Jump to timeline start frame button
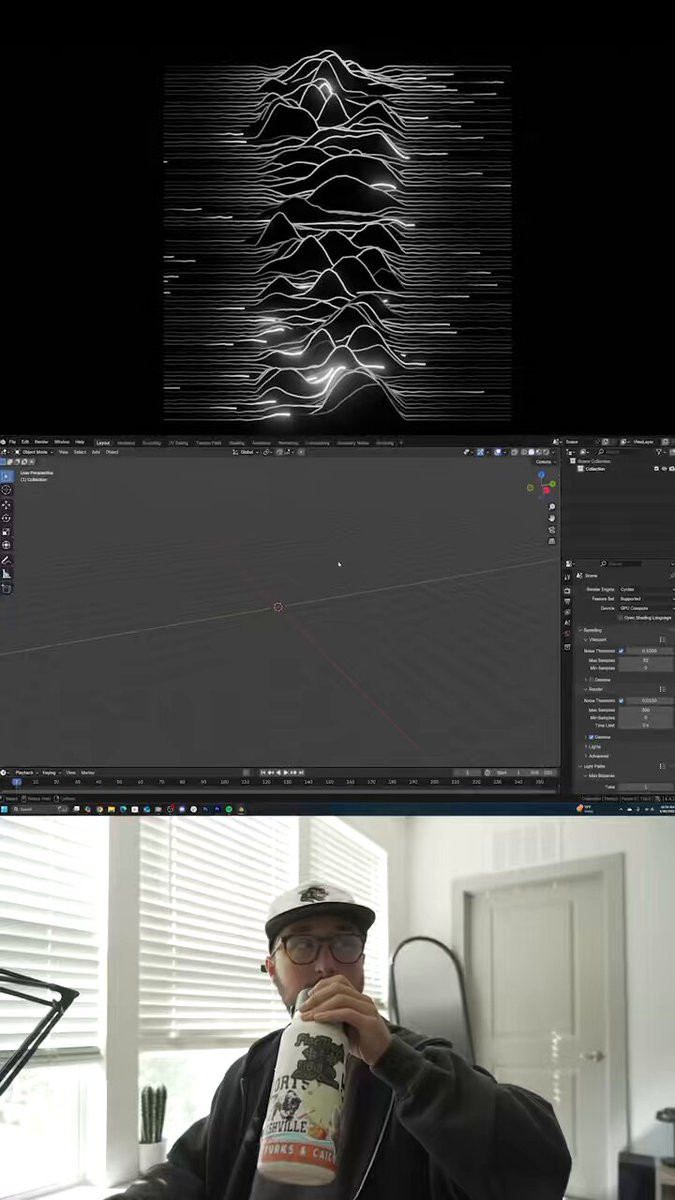Viewport: 675px width, 1200px height. coord(263,772)
